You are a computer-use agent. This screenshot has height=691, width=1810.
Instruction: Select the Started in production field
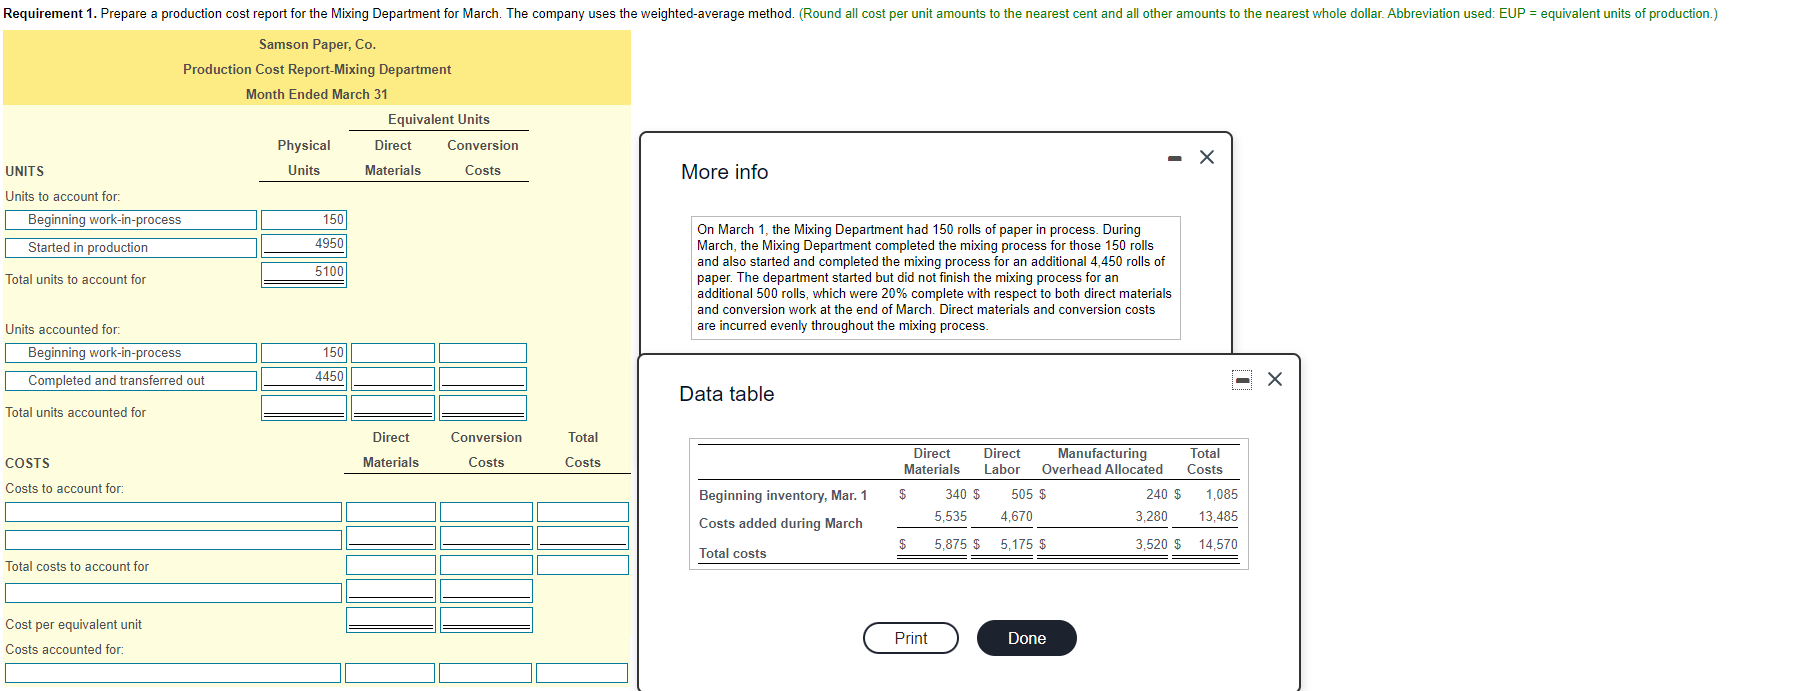click(x=131, y=248)
